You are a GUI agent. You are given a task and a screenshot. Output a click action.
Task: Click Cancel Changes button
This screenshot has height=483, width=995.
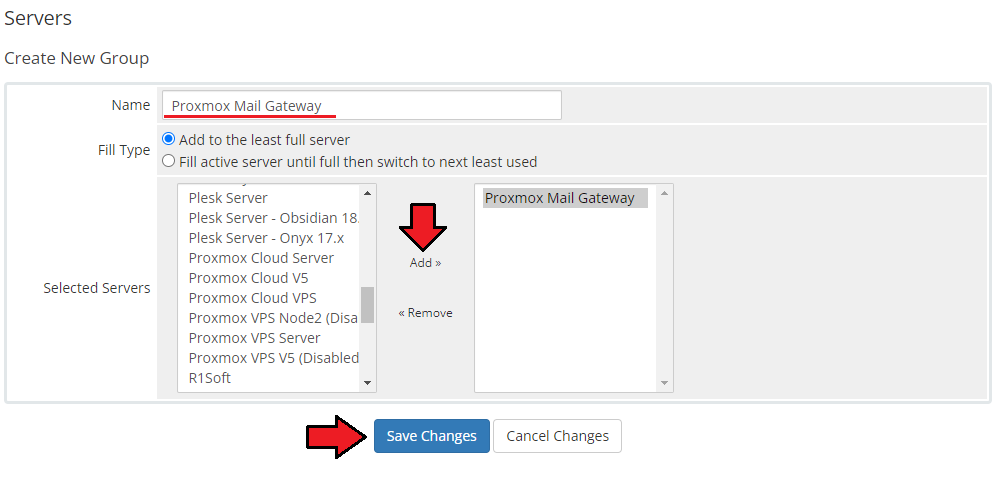(557, 436)
